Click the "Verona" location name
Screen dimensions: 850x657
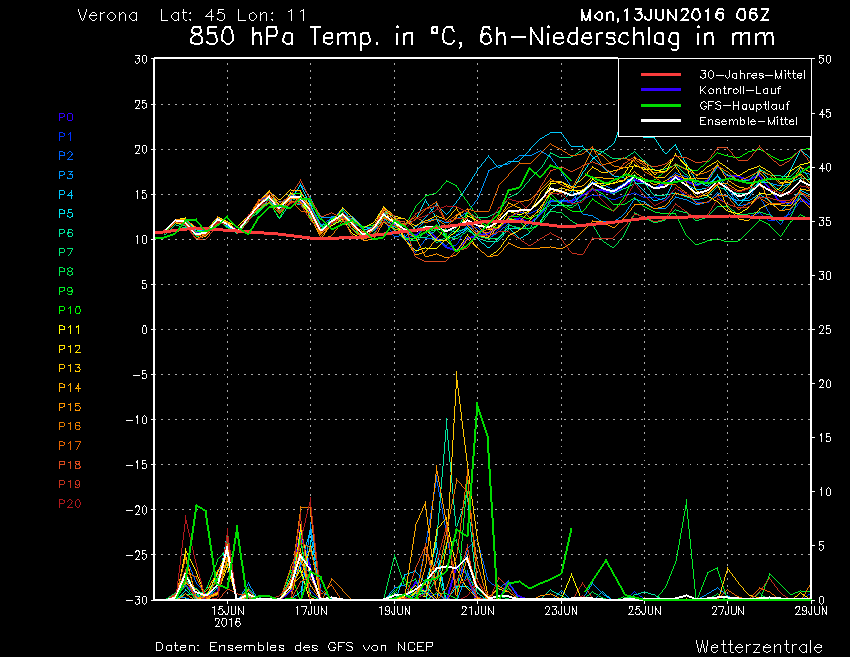coord(108,15)
